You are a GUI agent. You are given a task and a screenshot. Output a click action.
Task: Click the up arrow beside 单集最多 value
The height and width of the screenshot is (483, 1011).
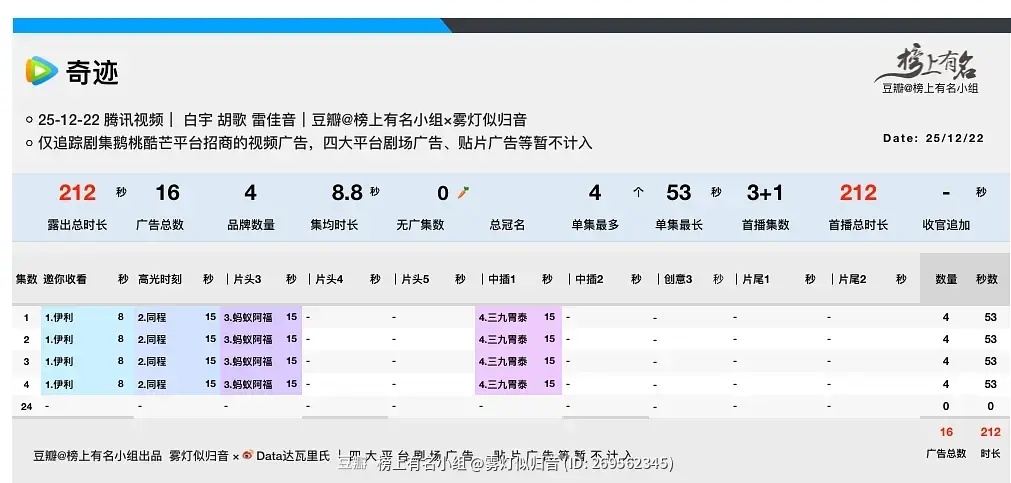[x=638, y=192]
